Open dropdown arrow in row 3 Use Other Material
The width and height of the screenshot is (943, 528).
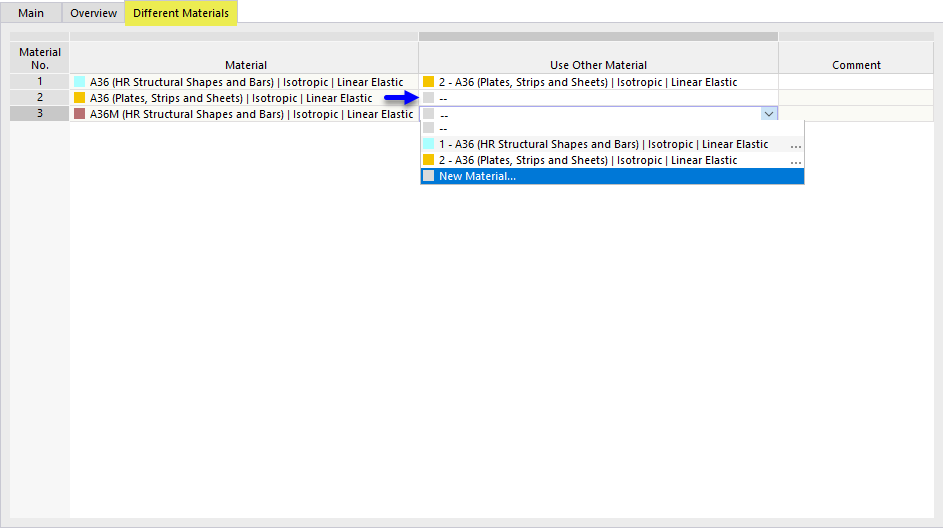tap(769, 114)
